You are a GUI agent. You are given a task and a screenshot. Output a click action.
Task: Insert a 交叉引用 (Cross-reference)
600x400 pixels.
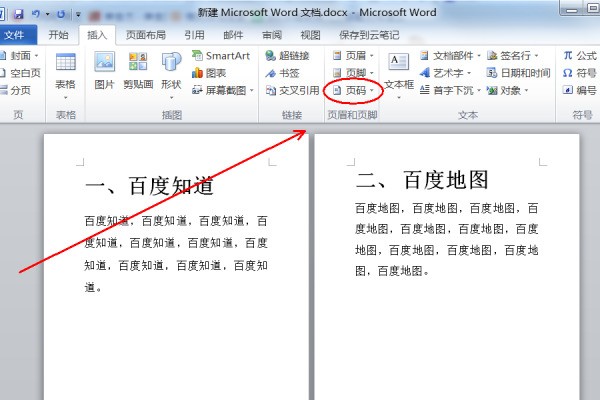pos(292,90)
